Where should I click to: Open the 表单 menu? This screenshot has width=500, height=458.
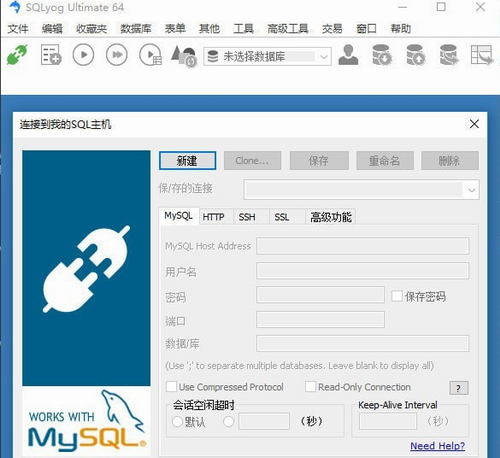[175, 29]
